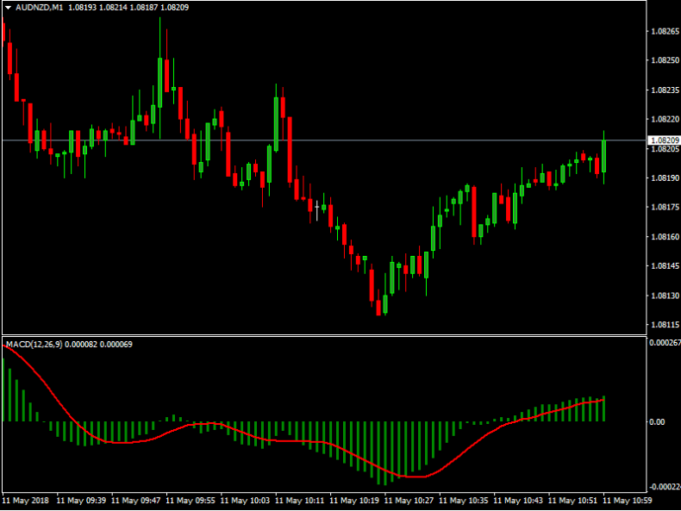Click the white triangle beside AUDNZD,M1
The height and width of the screenshot is (511, 681).
click(x=9, y=8)
